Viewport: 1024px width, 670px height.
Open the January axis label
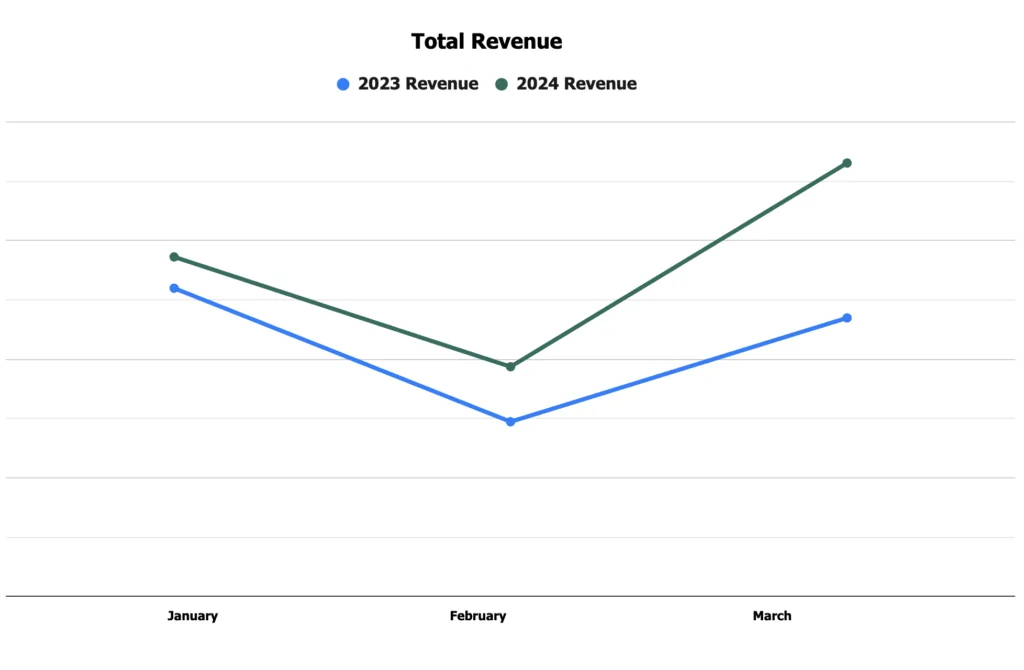tap(192, 616)
